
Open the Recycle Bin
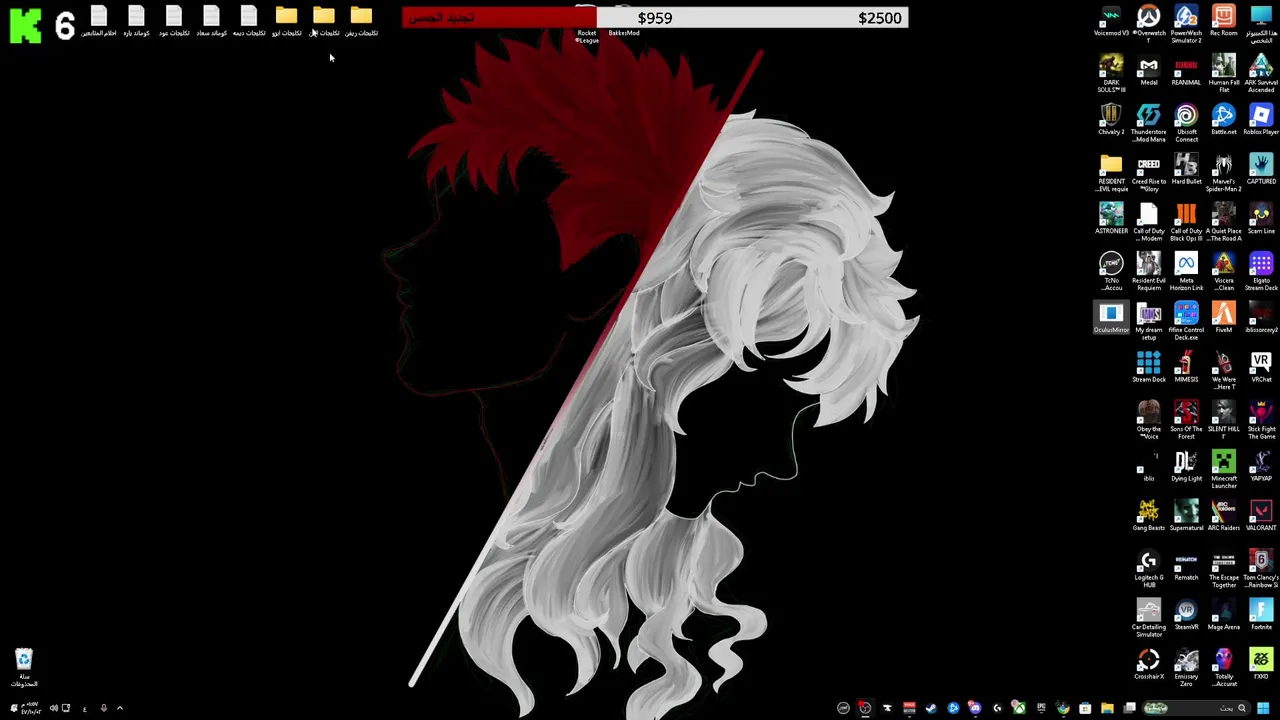coord(24,667)
